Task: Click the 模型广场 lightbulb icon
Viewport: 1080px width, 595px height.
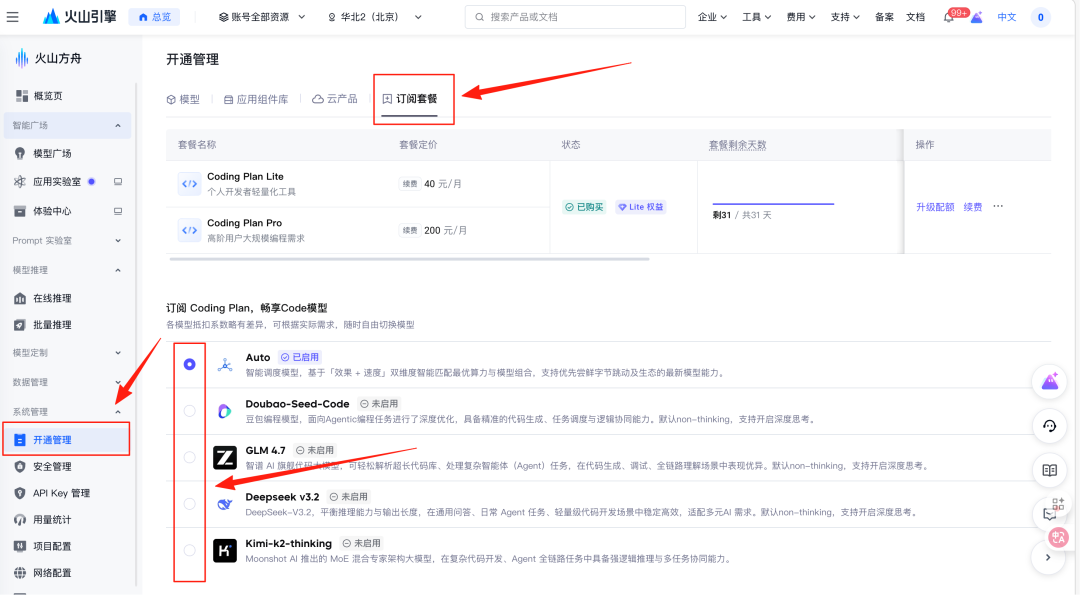Action: [x=20, y=153]
